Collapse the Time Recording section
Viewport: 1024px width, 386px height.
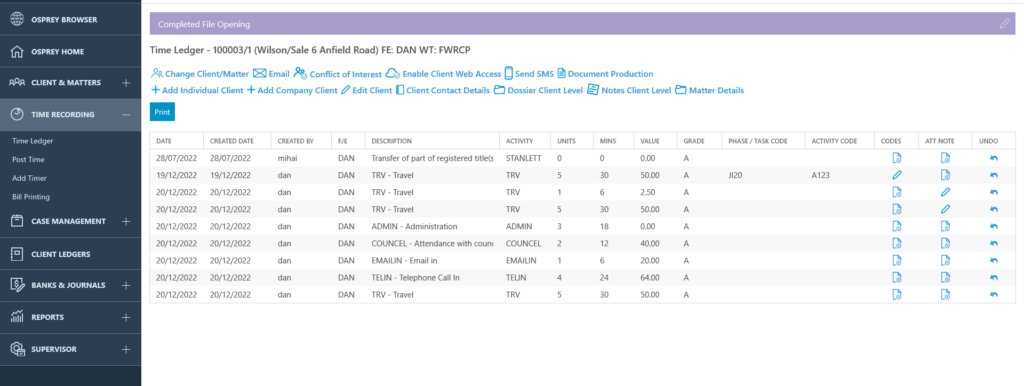126,115
